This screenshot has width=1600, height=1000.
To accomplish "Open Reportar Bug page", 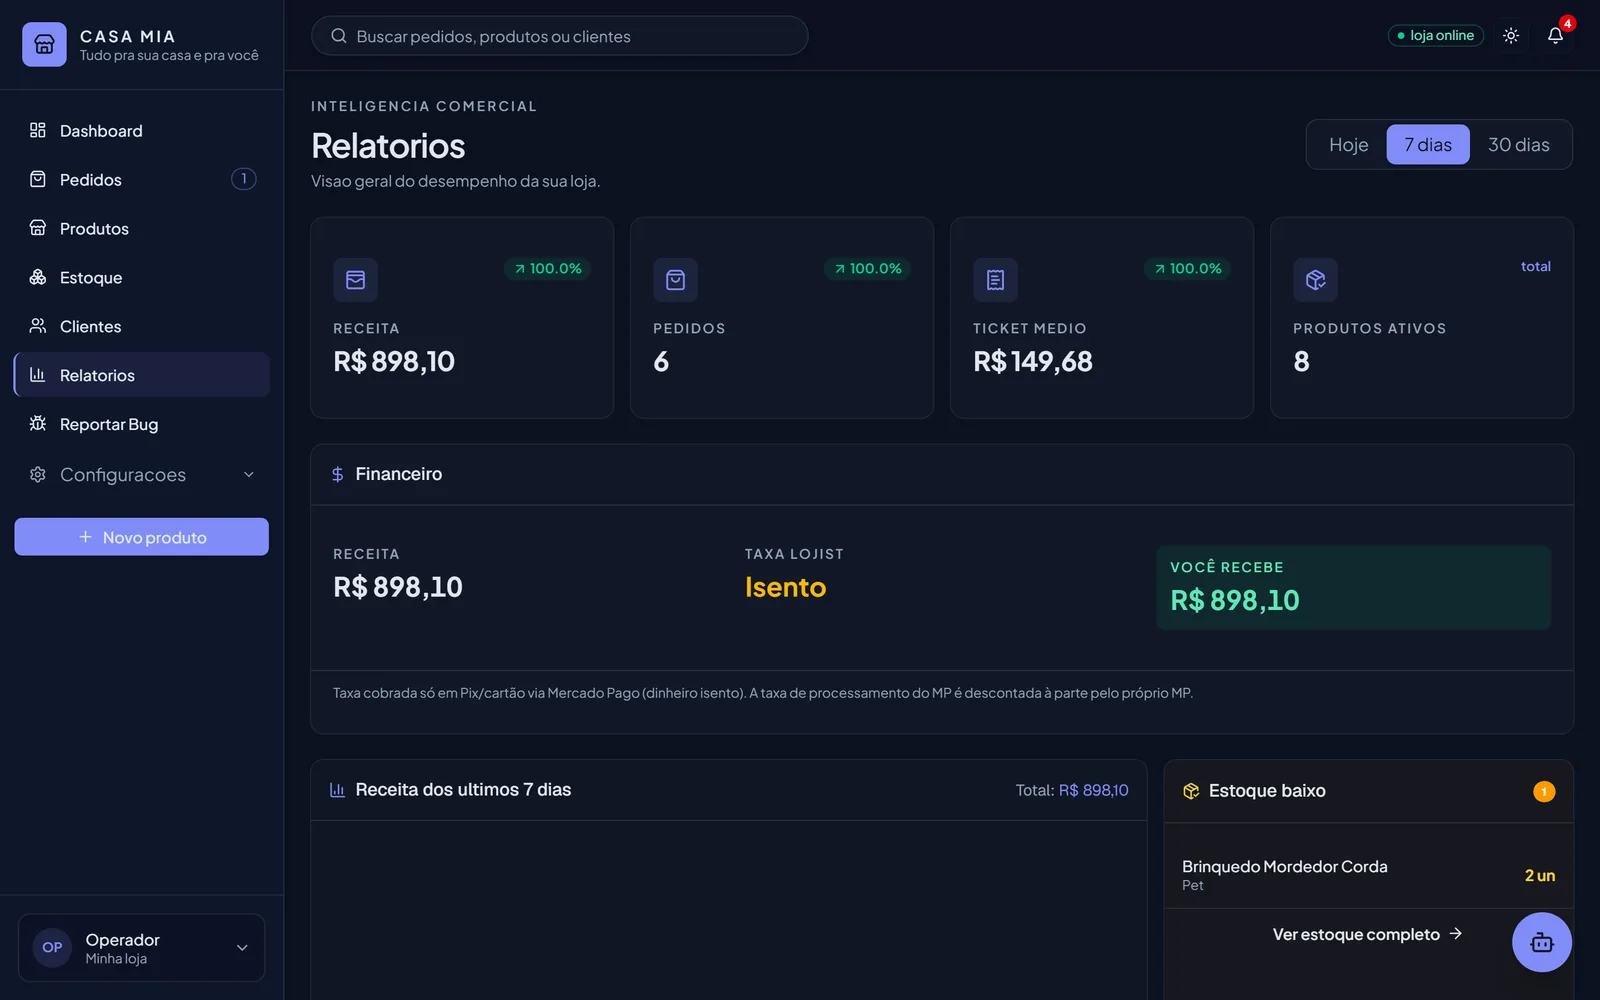I will coord(142,424).
